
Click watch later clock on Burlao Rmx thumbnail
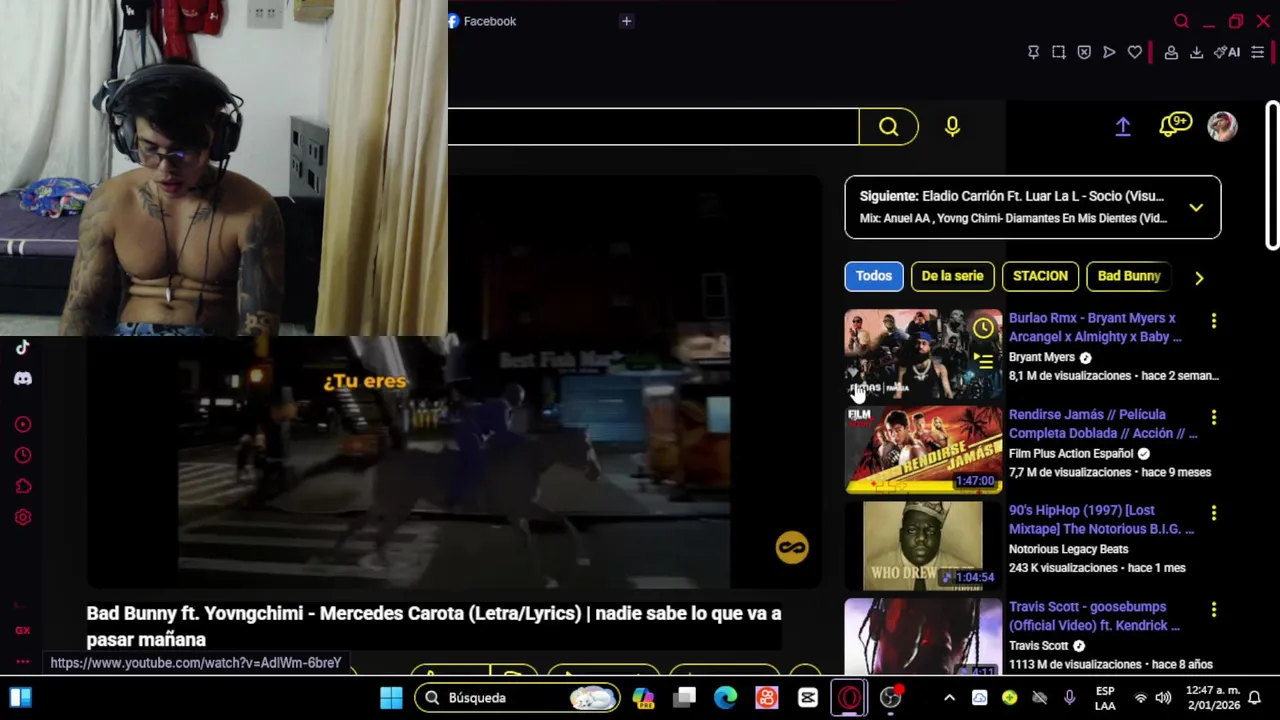[984, 328]
